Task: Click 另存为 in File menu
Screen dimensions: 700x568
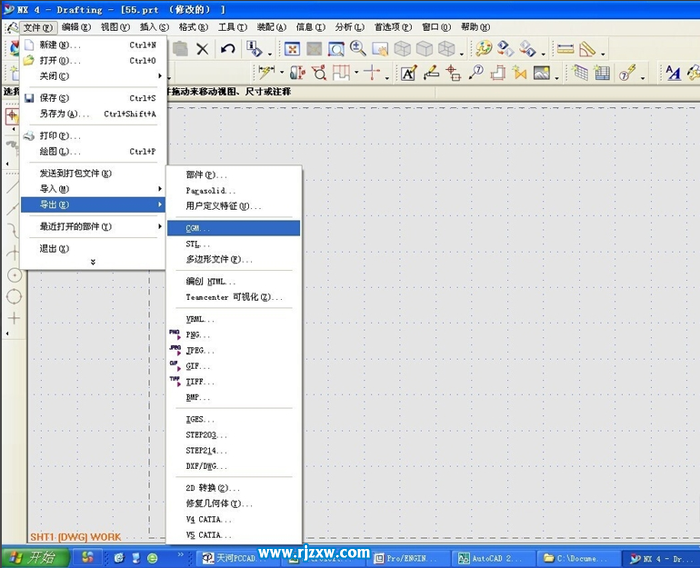Action: click(93, 114)
